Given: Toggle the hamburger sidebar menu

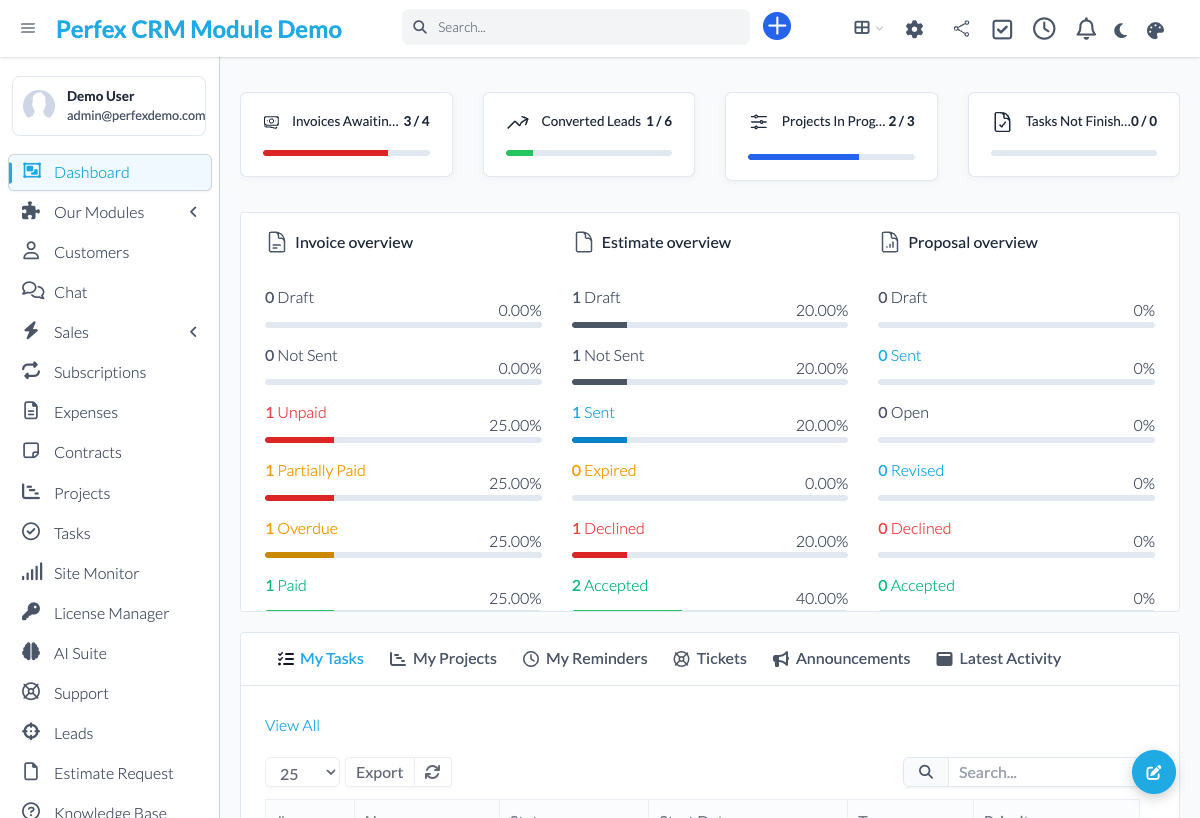Looking at the screenshot, I should tap(28, 28).
